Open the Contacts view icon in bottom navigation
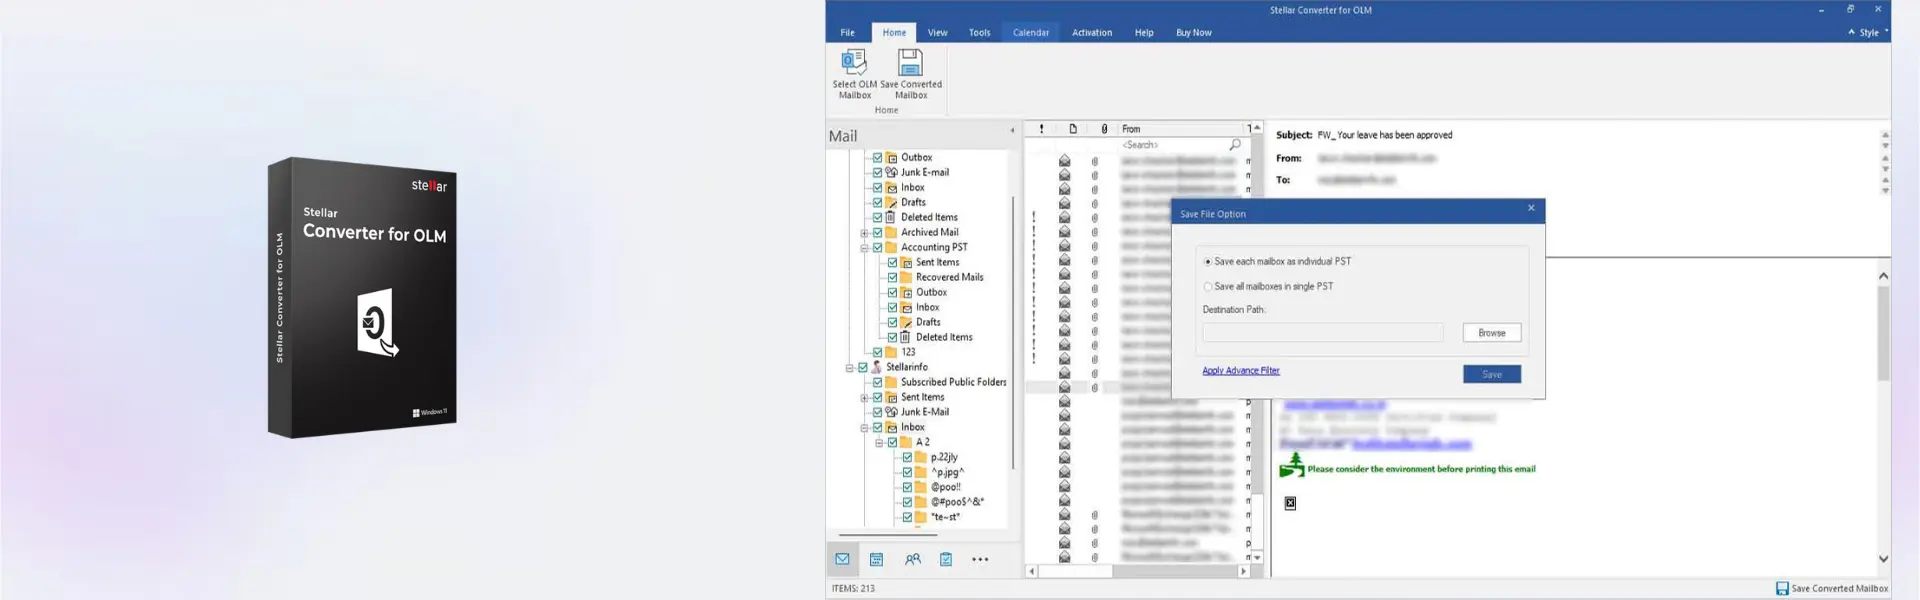The width and height of the screenshot is (1920, 600). coord(913,559)
